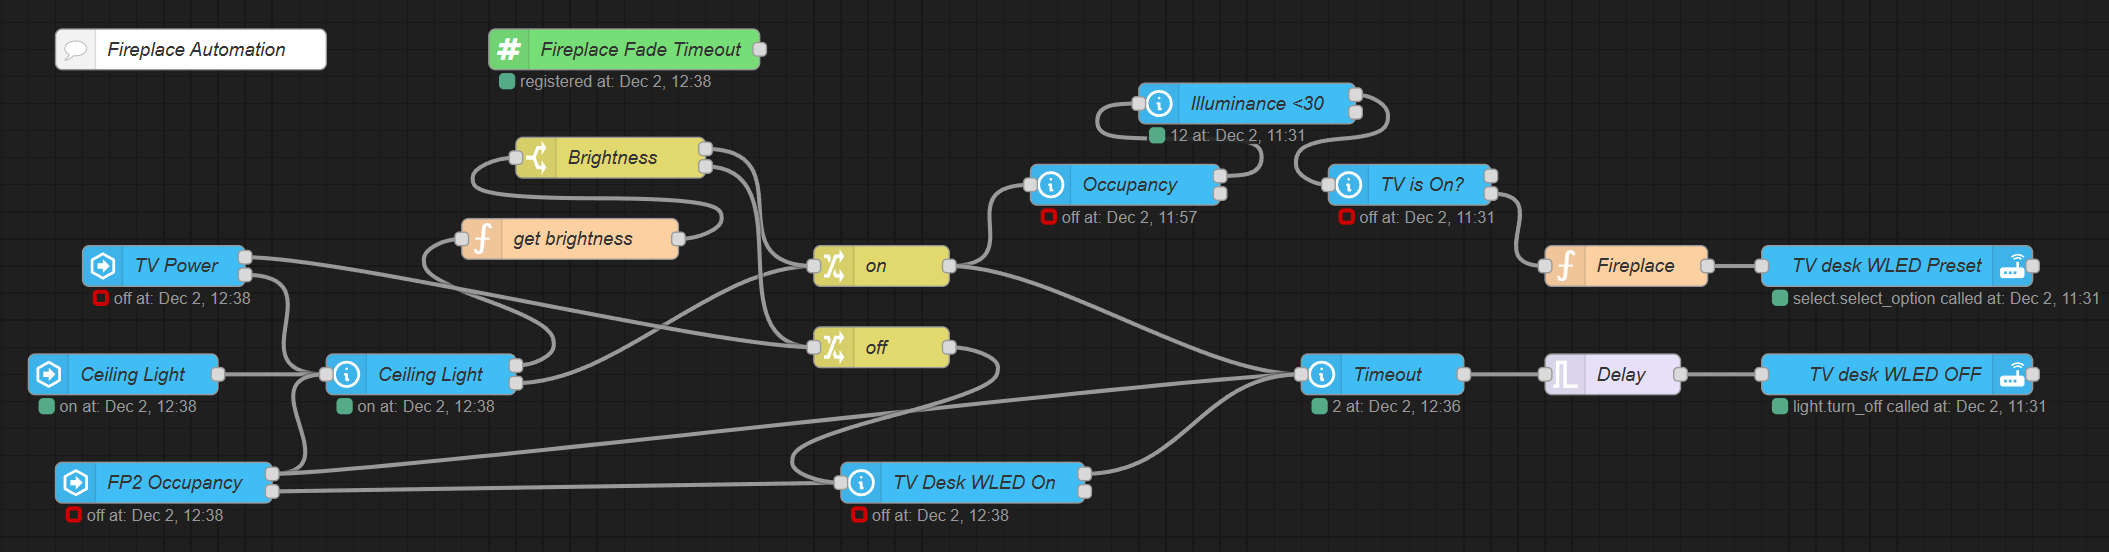The height and width of the screenshot is (552, 2109).
Task: Click the info icon on Illuminance <30 node
Action: coord(1159,103)
